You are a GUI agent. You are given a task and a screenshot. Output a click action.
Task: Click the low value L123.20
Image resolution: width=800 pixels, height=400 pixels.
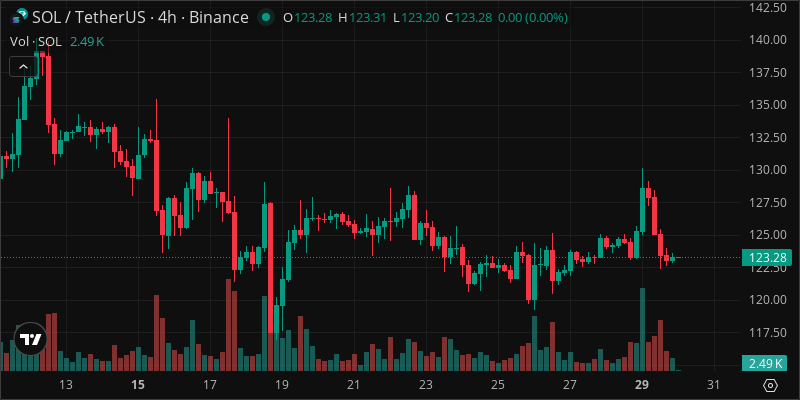(x=415, y=18)
